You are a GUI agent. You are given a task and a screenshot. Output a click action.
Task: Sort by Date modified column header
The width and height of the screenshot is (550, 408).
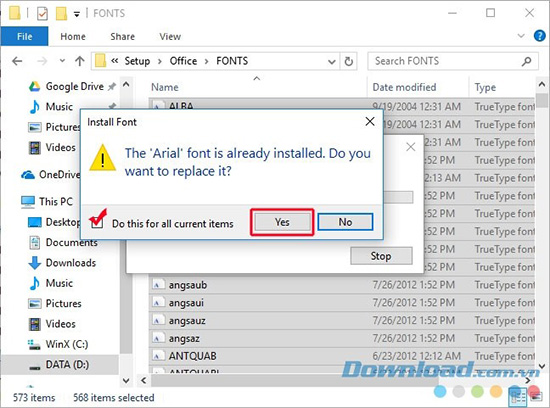click(x=404, y=87)
